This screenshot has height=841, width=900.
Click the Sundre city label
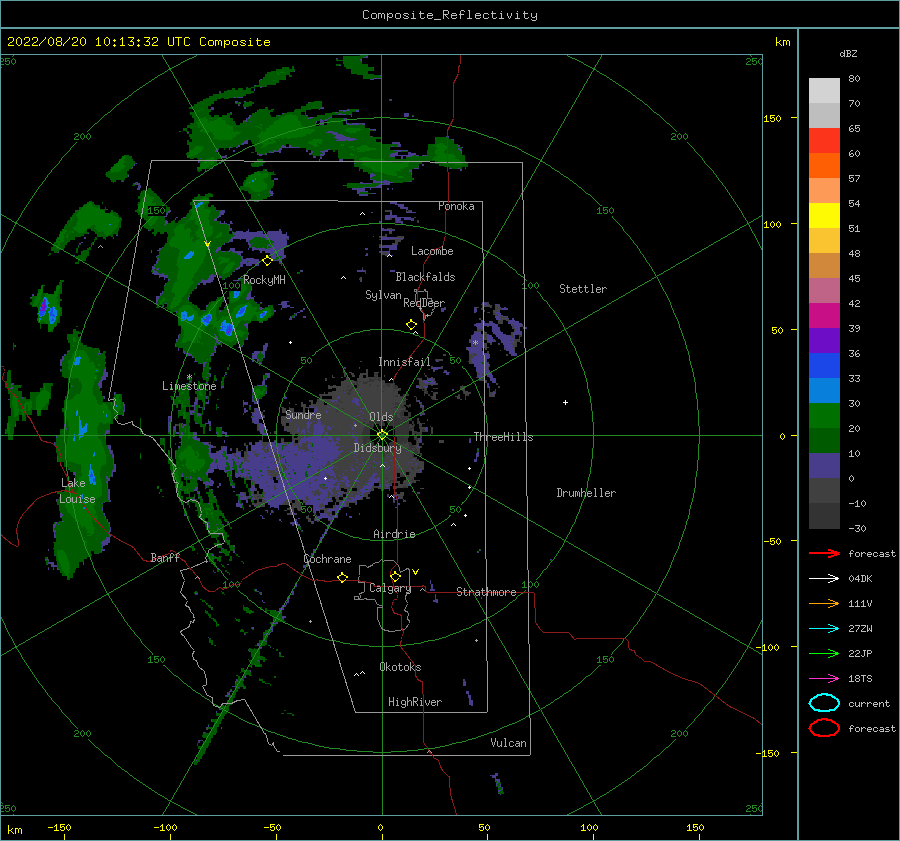(303, 415)
